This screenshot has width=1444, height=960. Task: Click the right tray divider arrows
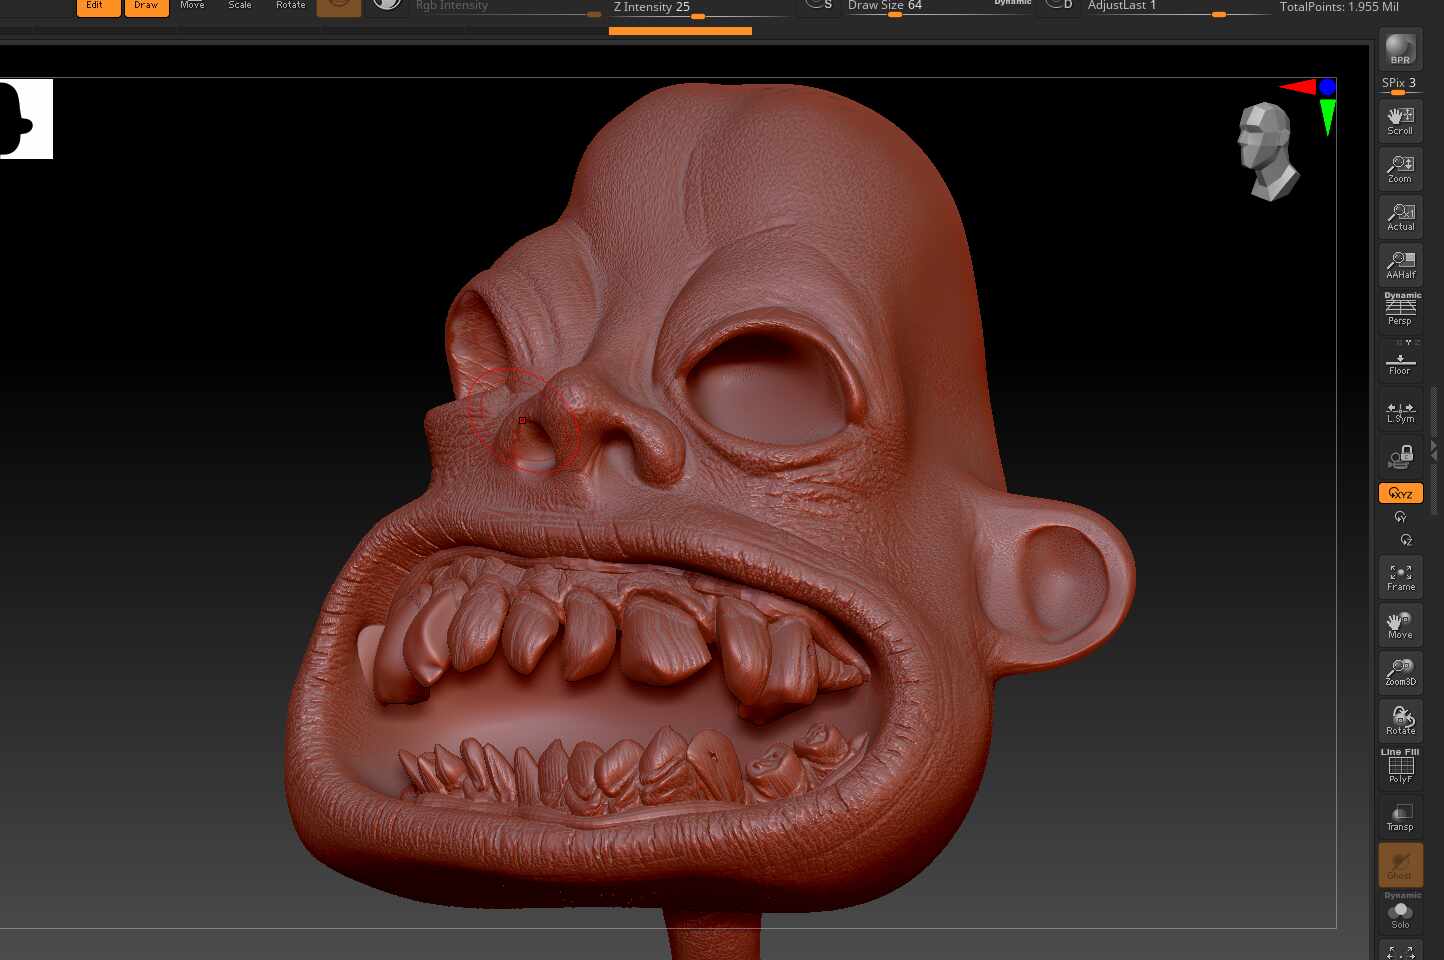[x=1434, y=449]
